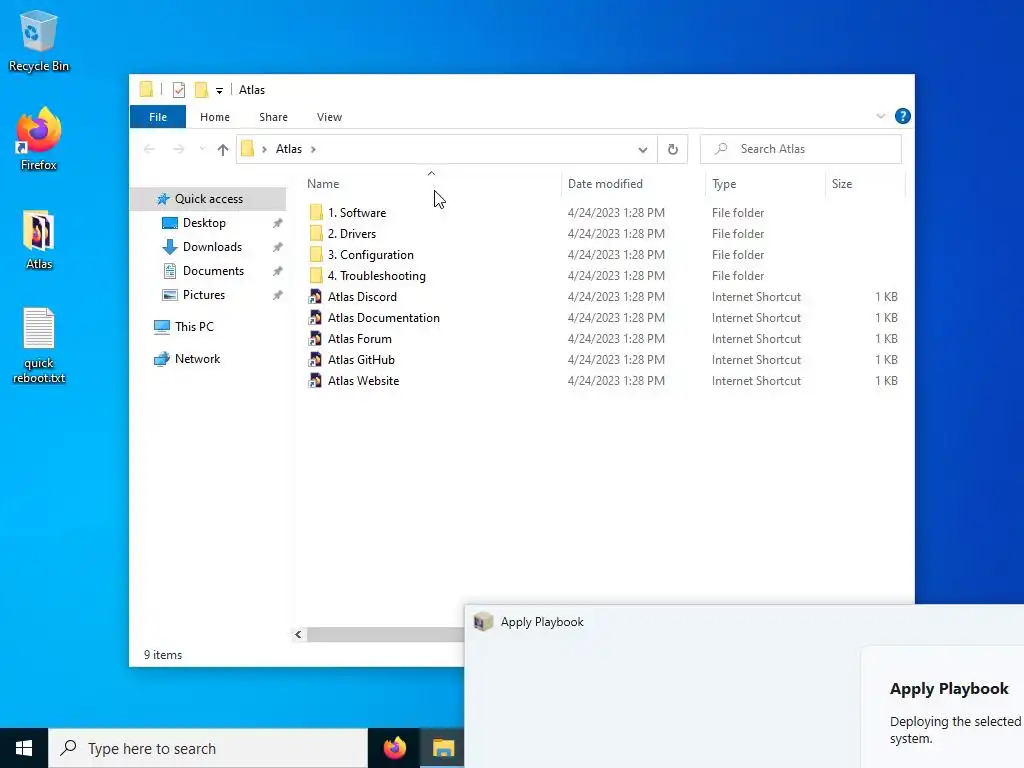Select Desktop in the navigation pane

(204, 223)
